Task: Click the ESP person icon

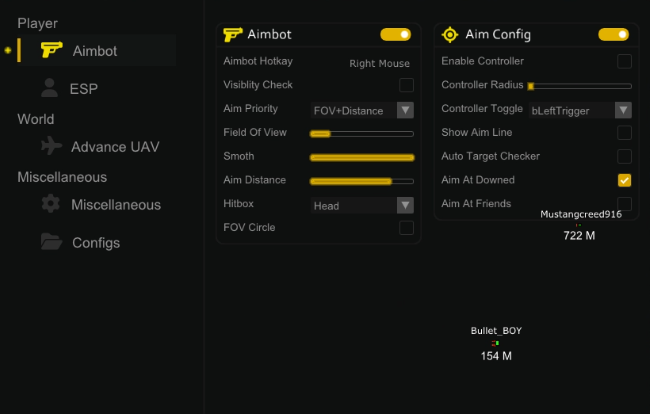Action: pyautogui.click(x=50, y=88)
